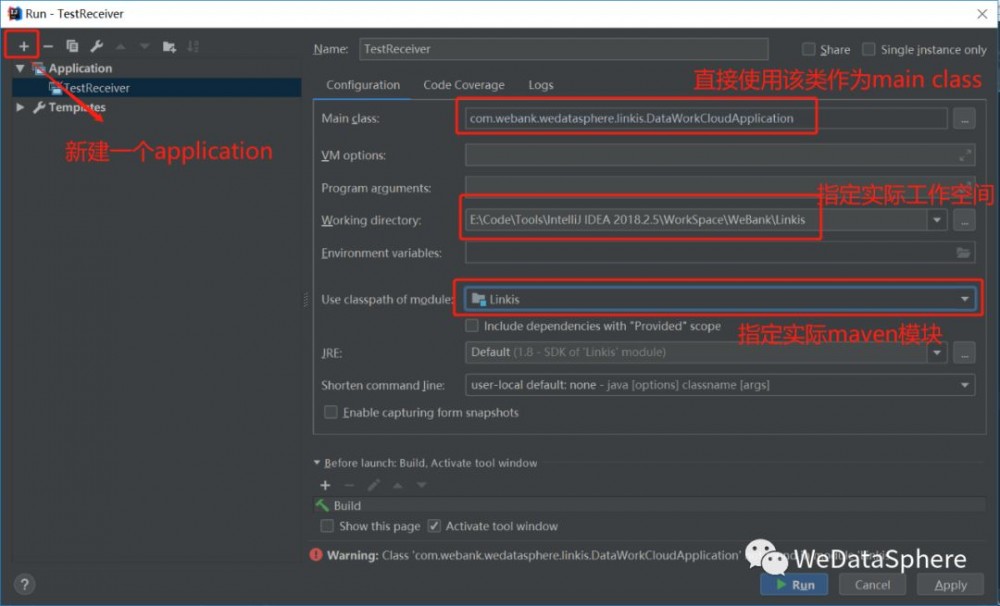Open help with question mark button
Viewport: 1000px width, 606px height.
pos(24,584)
